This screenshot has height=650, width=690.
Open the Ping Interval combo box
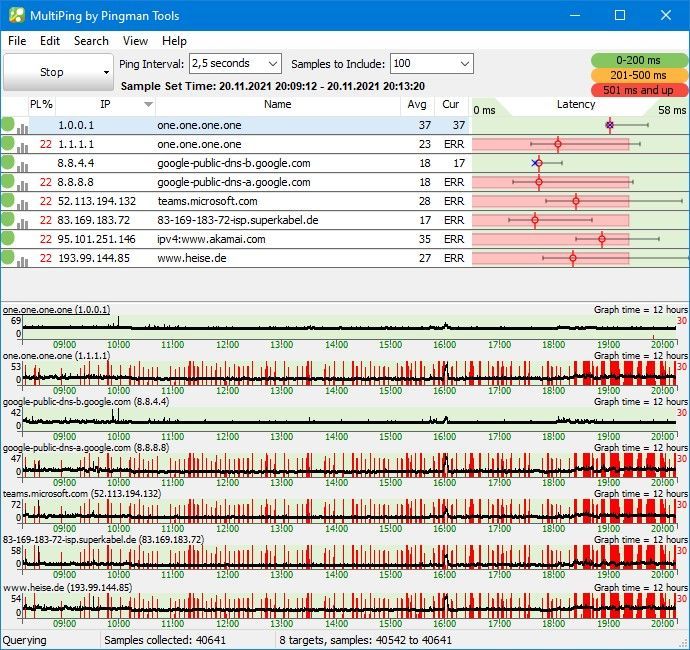click(x=235, y=64)
